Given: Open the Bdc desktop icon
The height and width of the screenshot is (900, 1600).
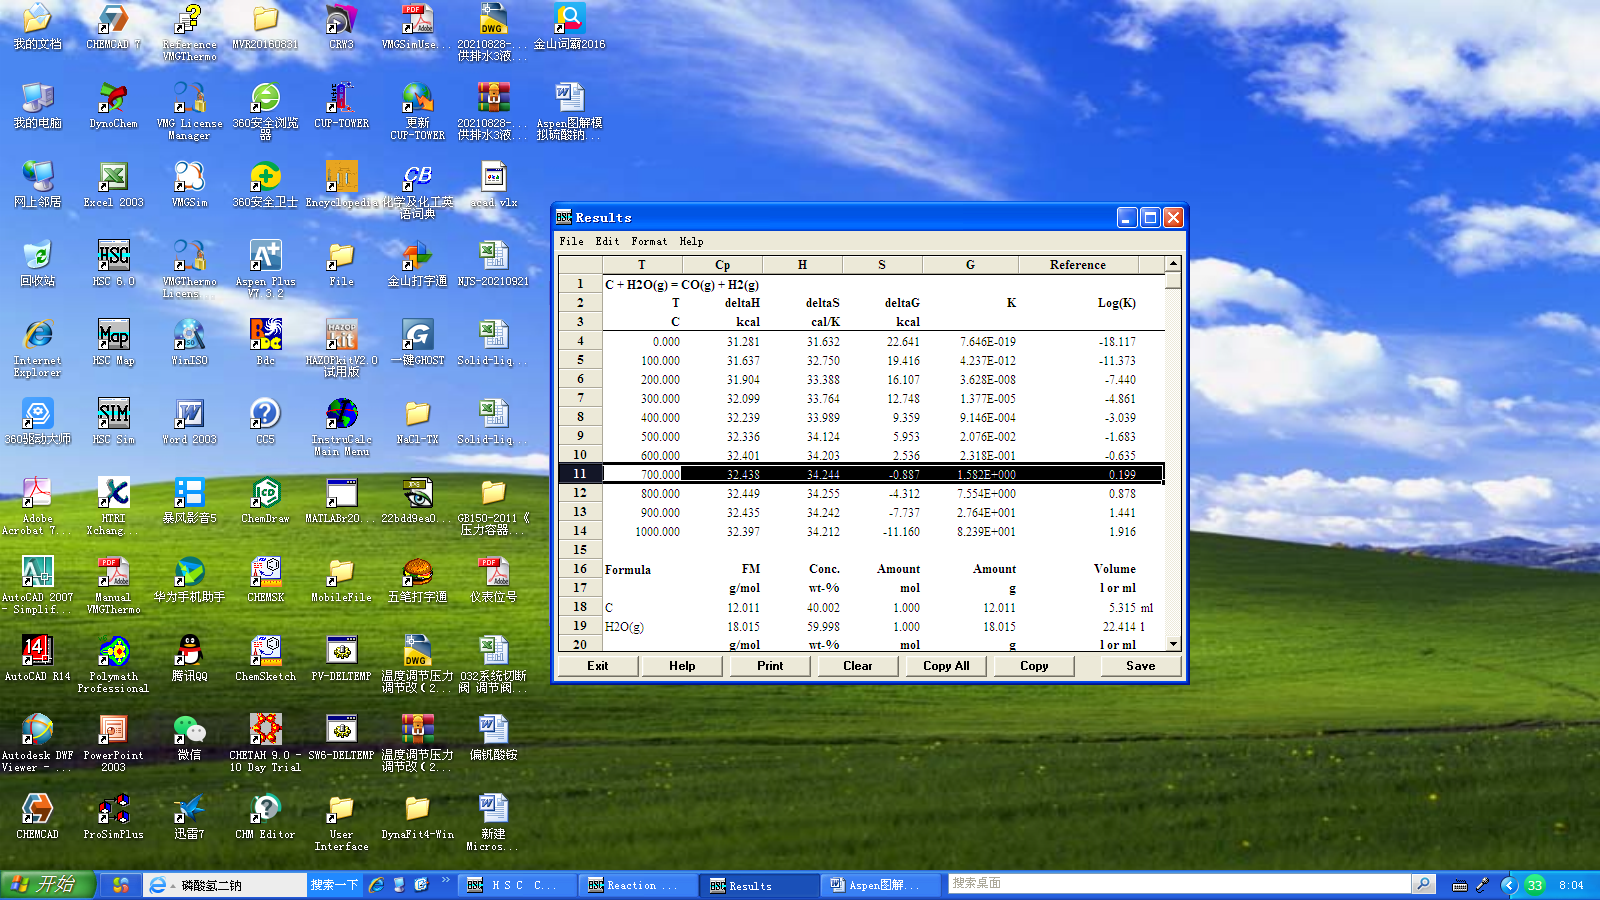Looking at the screenshot, I should pyautogui.click(x=265, y=342).
